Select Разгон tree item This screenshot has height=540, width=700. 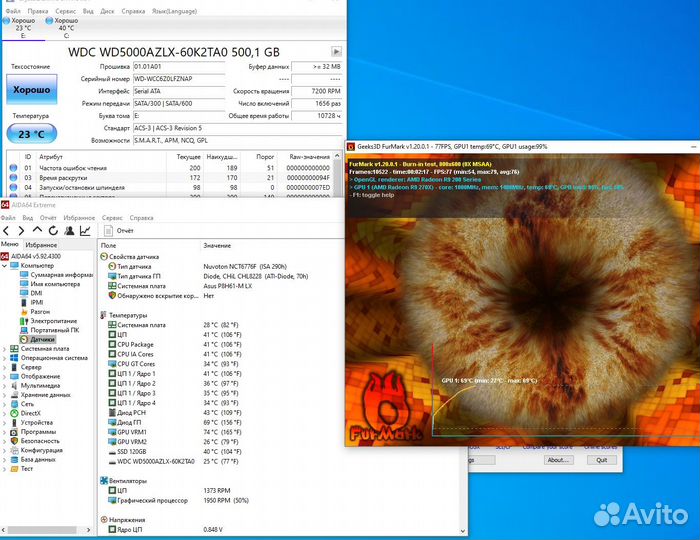point(35,312)
